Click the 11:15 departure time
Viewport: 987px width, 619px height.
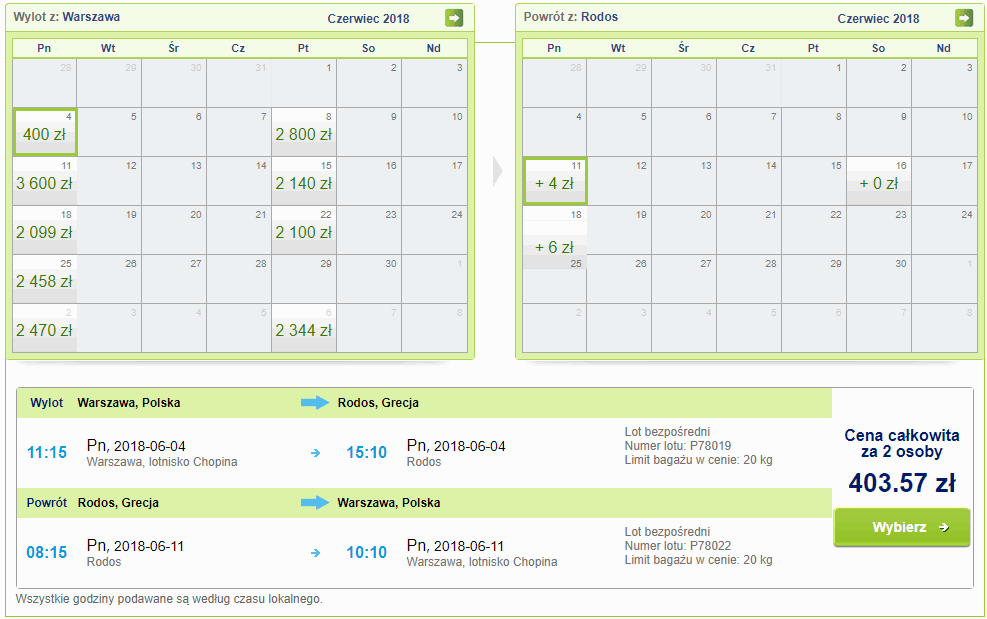point(47,453)
